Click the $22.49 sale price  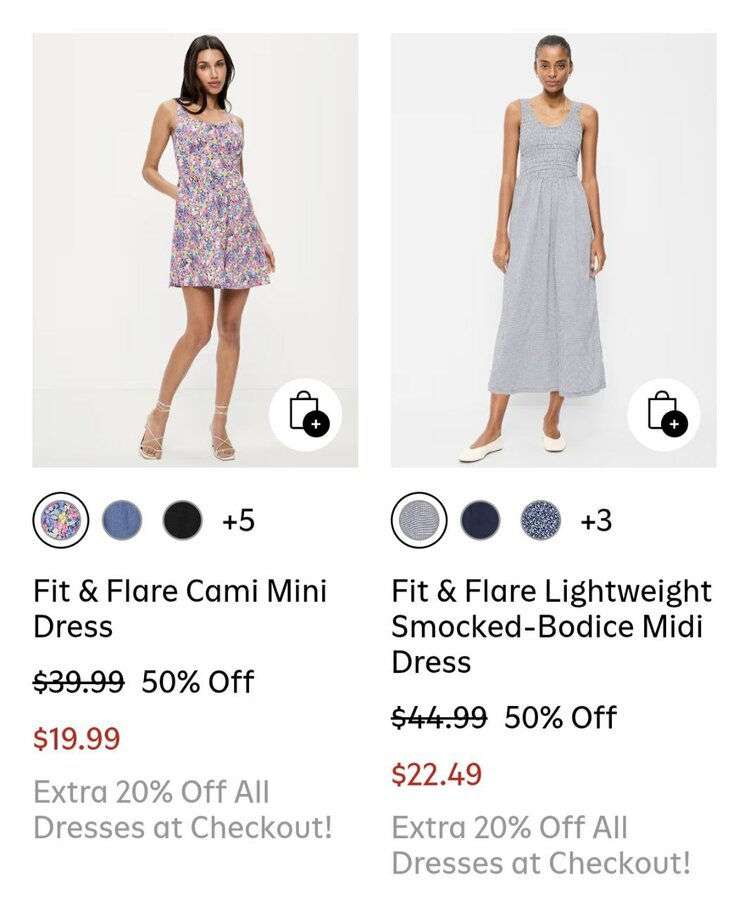[436, 774]
